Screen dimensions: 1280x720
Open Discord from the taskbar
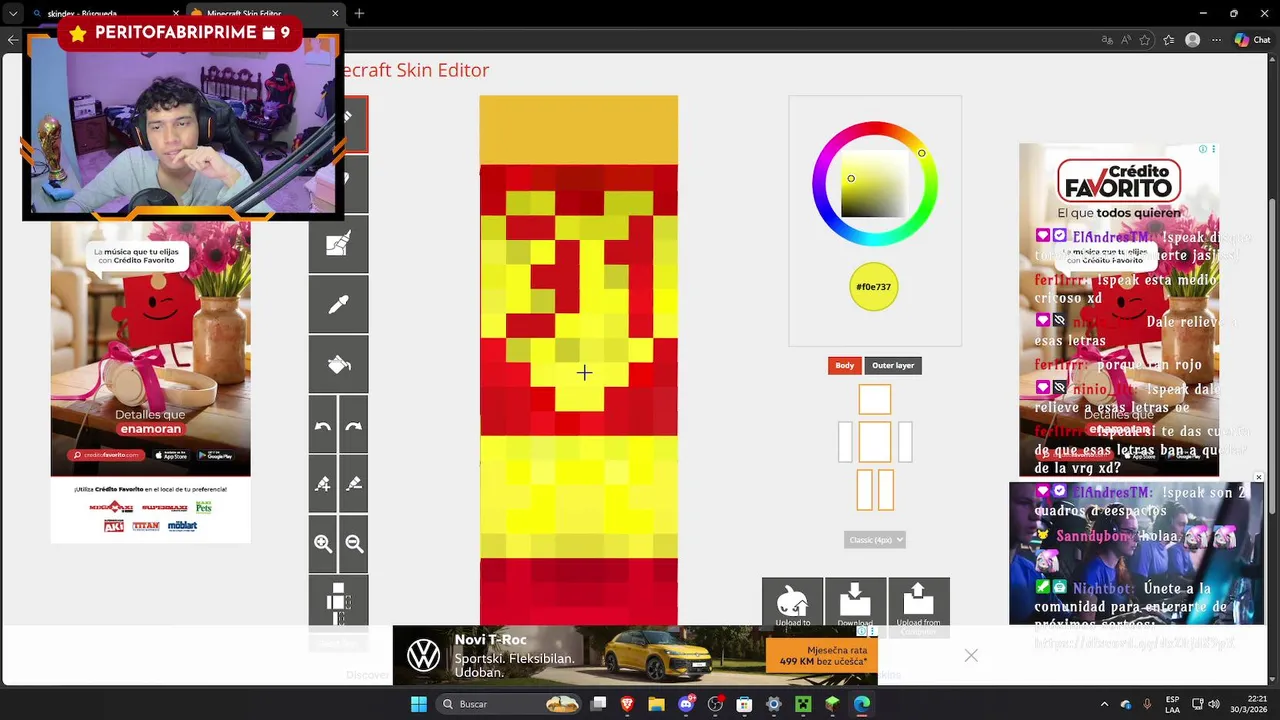point(686,704)
